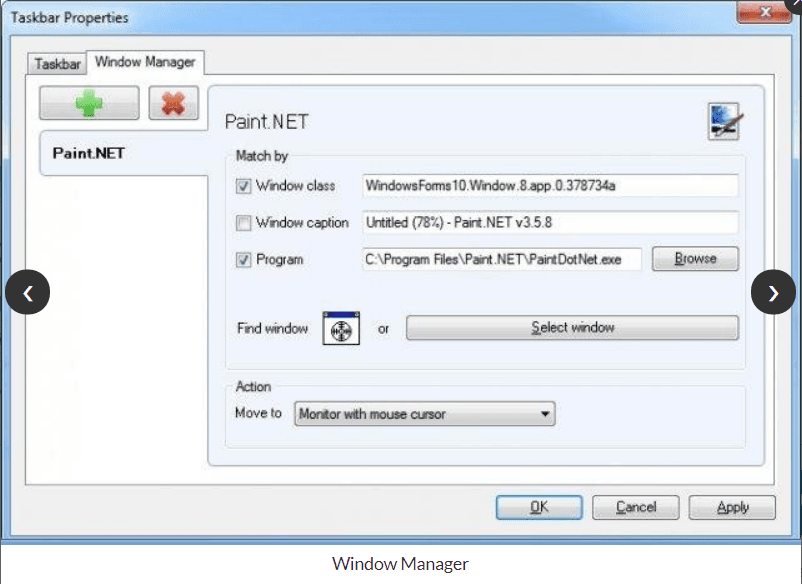Delete the selected rule using the red X
This screenshot has height=584, width=802.
[174, 102]
